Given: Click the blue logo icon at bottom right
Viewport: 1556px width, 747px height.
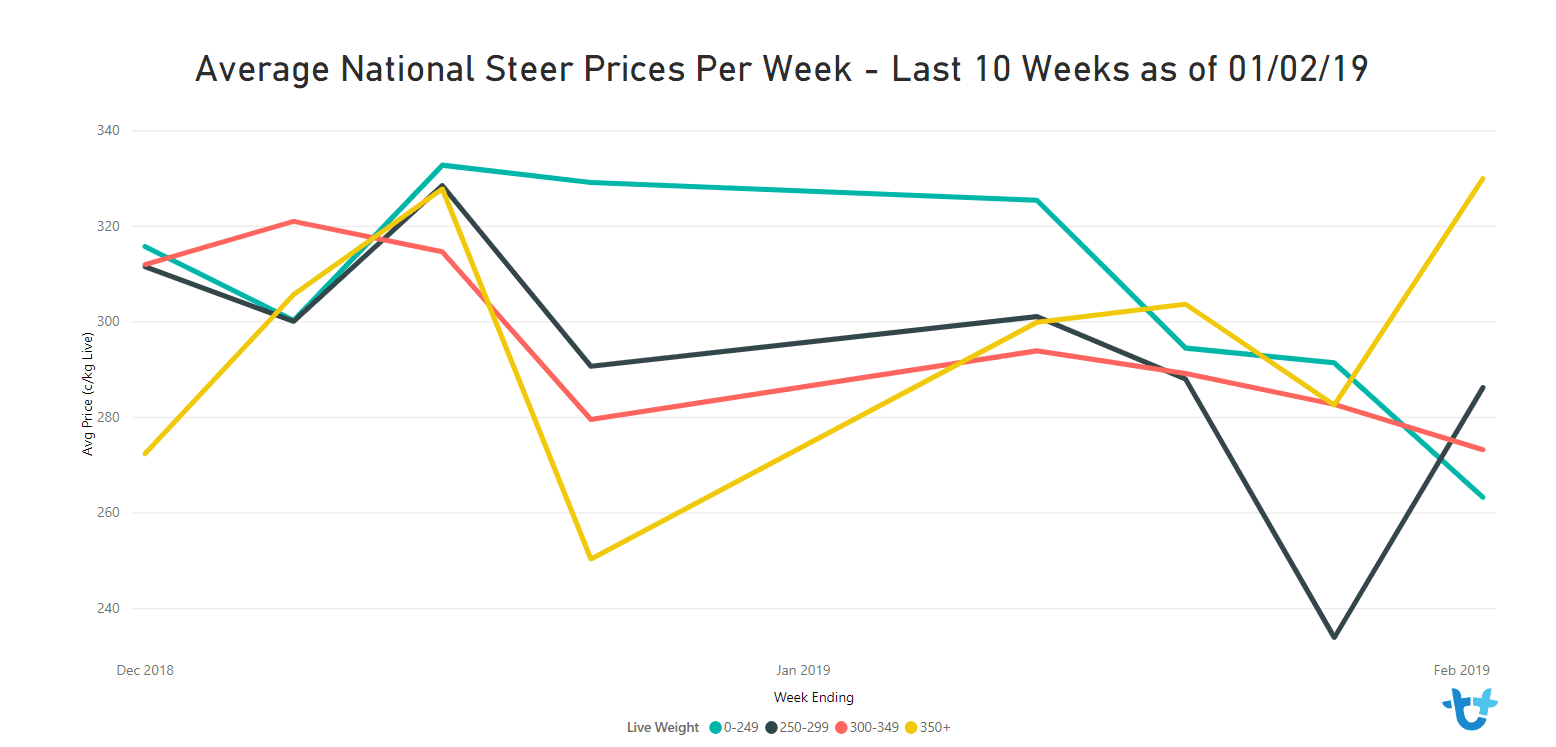Looking at the screenshot, I should (x=1470, y=712).
